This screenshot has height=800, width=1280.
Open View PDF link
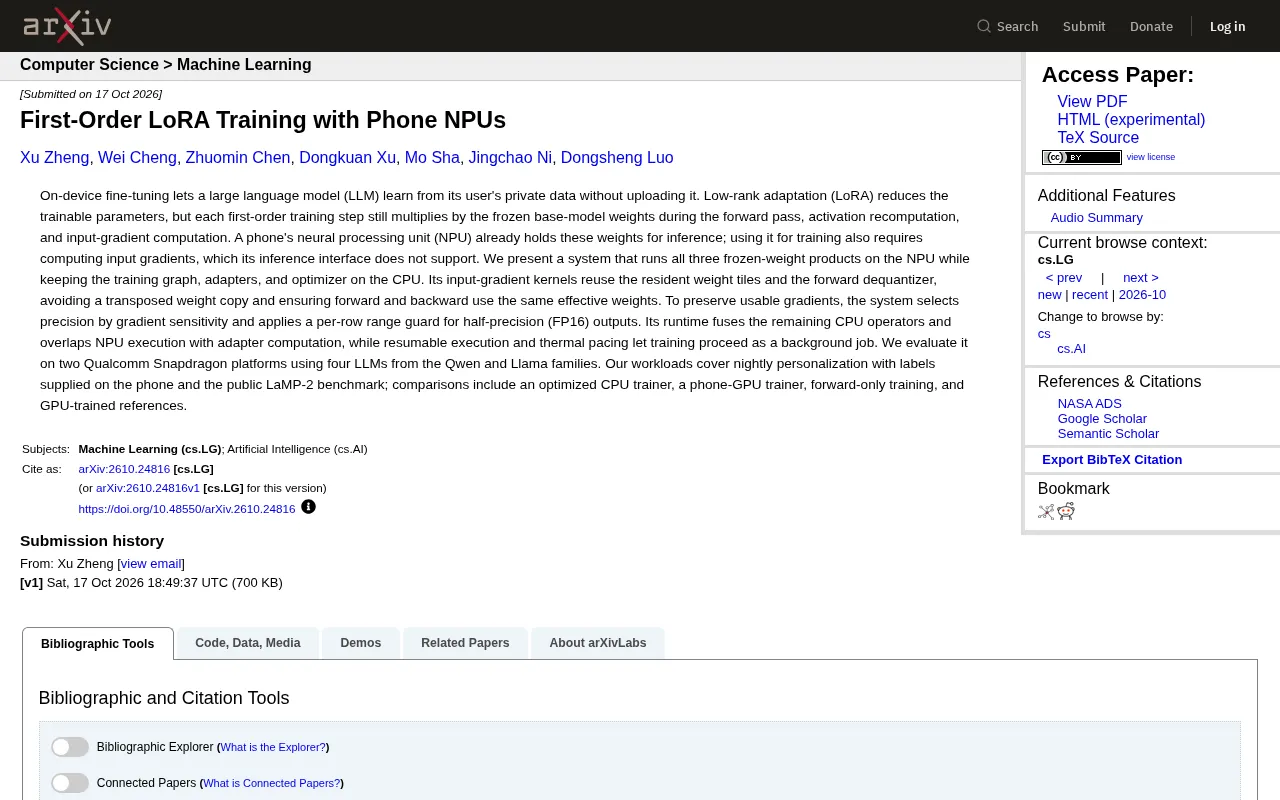pyautogui.click(x=1092, y=102)
